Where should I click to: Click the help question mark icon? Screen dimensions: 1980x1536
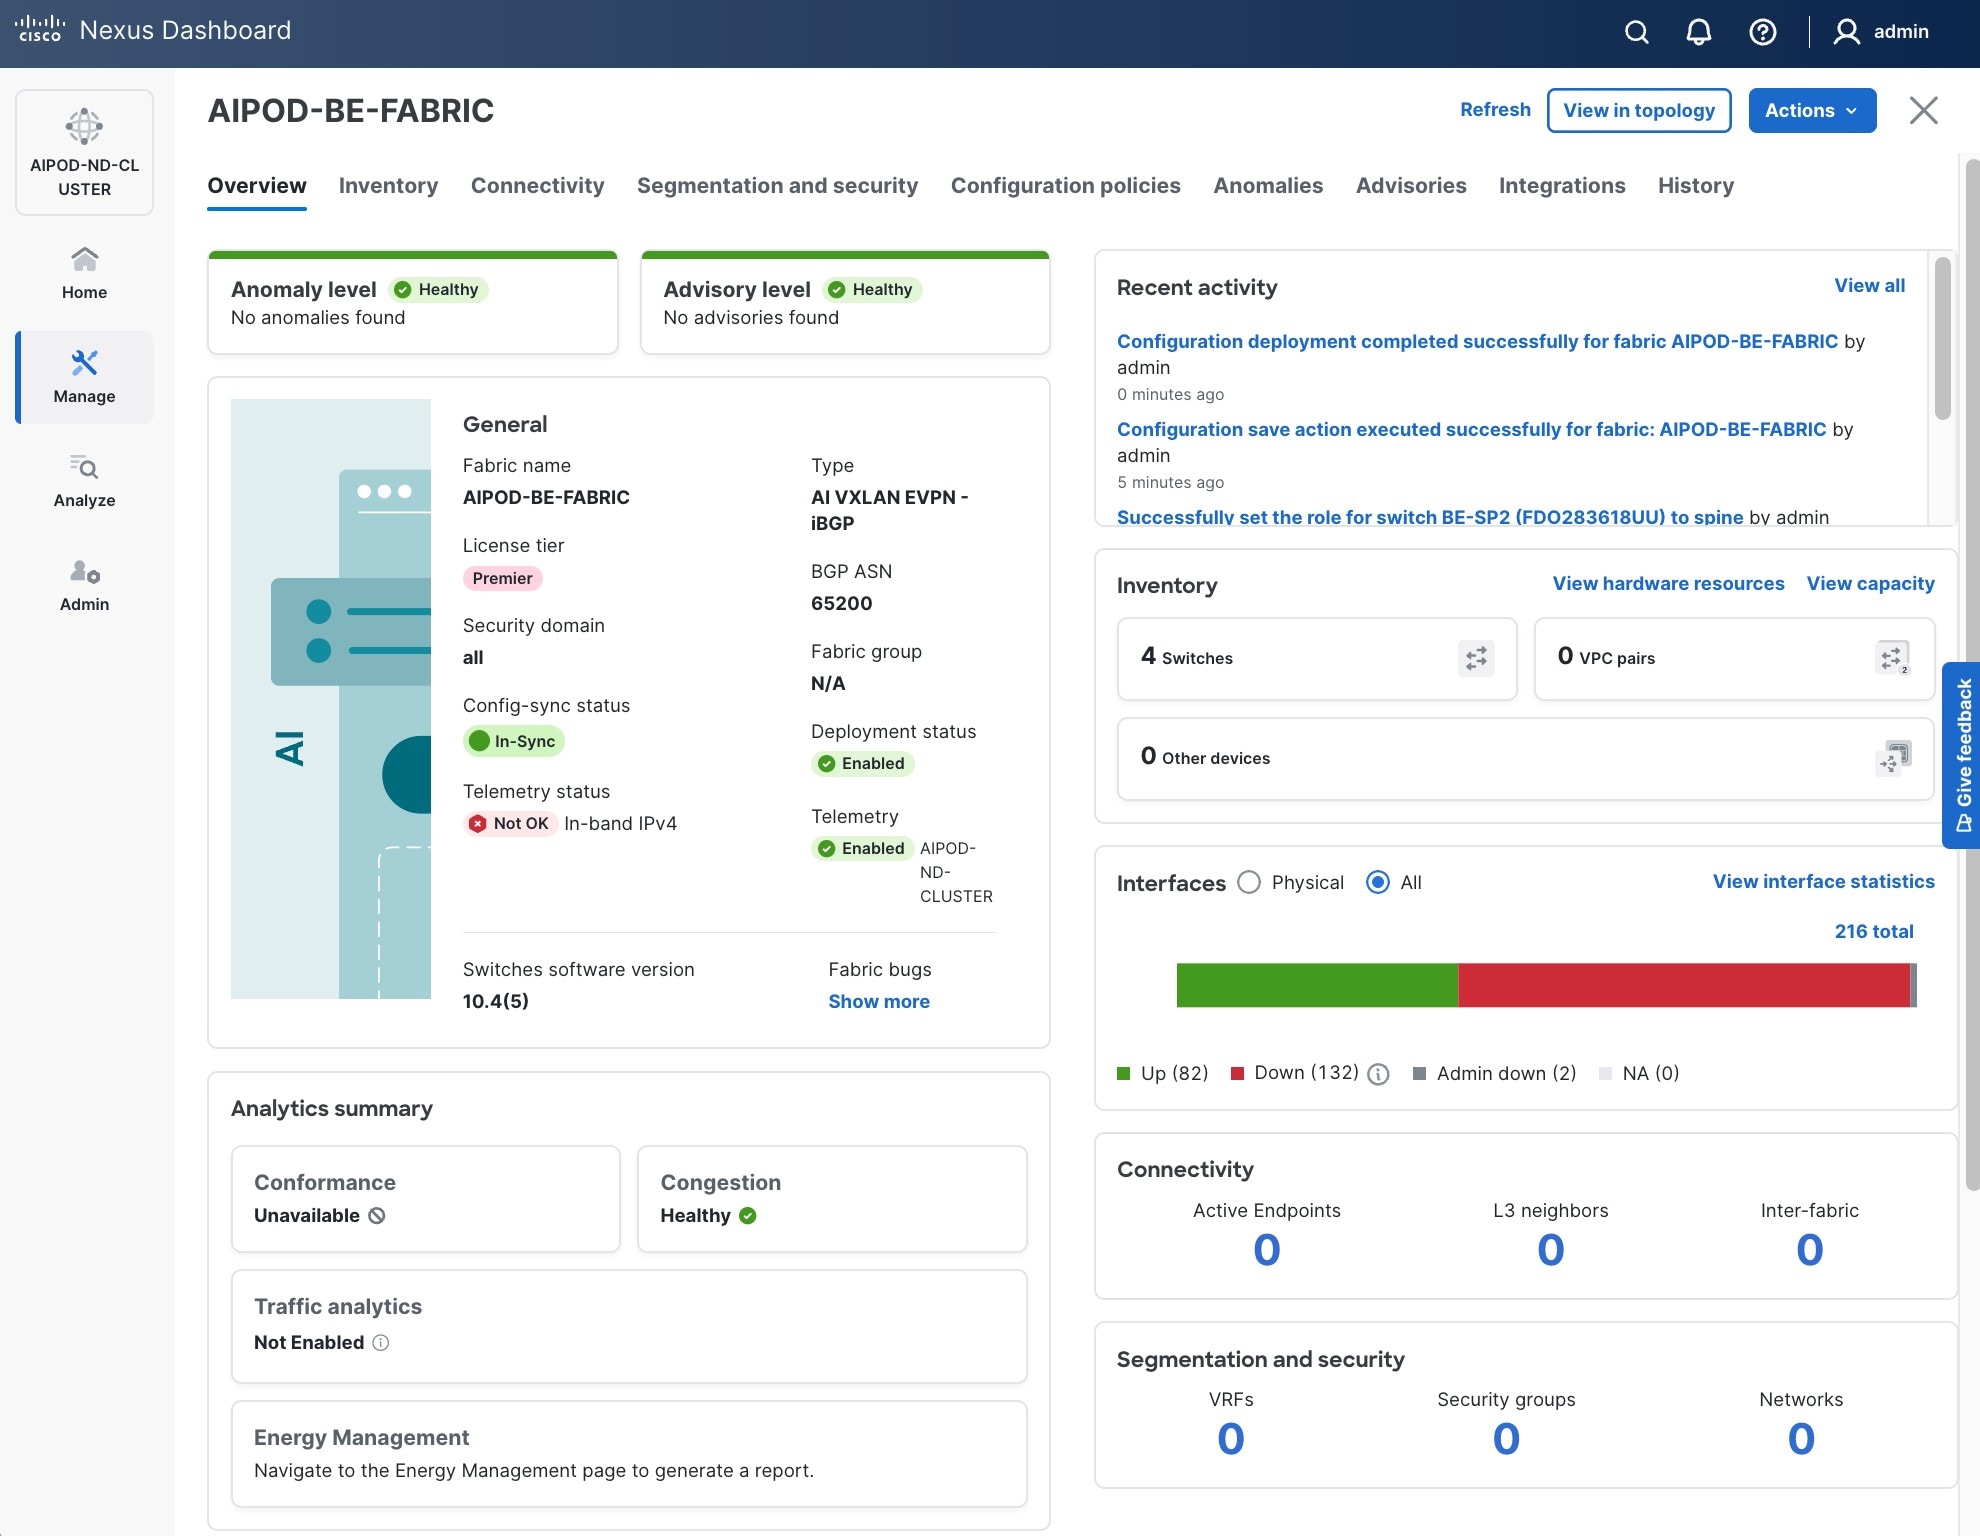coord(1762,32)
